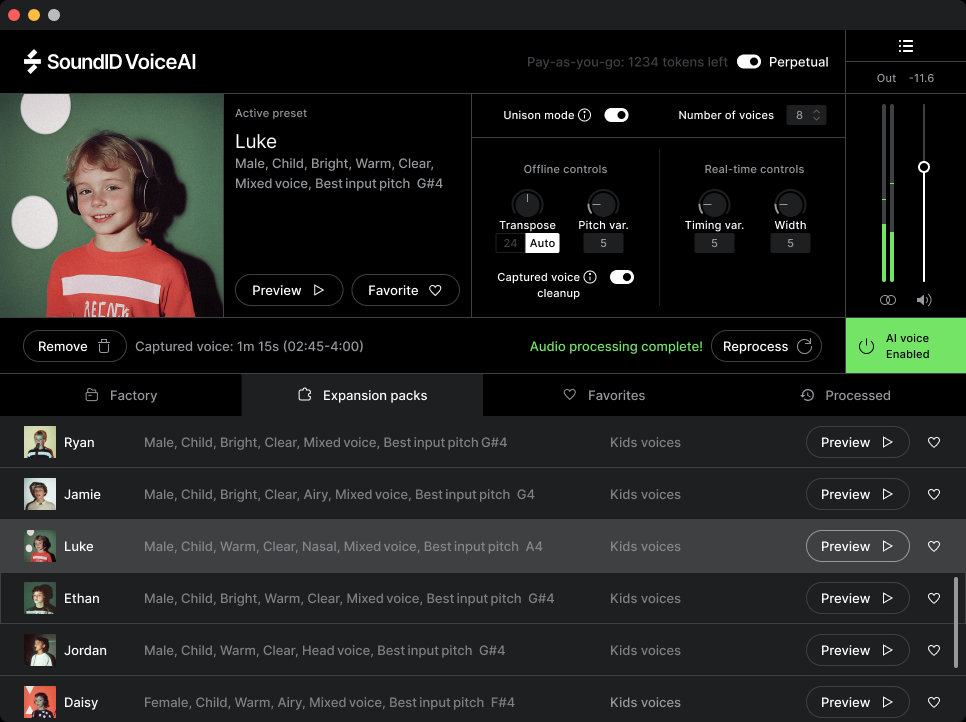Open the Unison mode info tooltip icon
The image size is (966, 722).
click(585, 115)
